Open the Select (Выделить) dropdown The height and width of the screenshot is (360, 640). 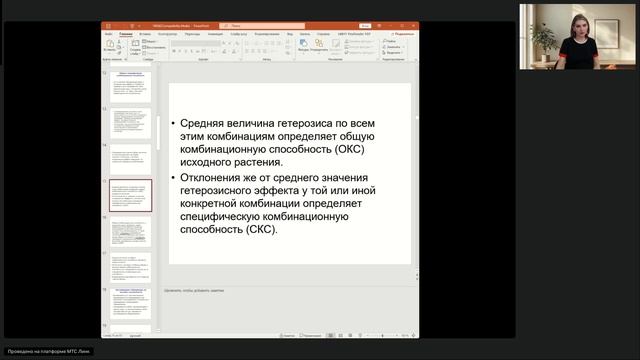click(393, 53)
